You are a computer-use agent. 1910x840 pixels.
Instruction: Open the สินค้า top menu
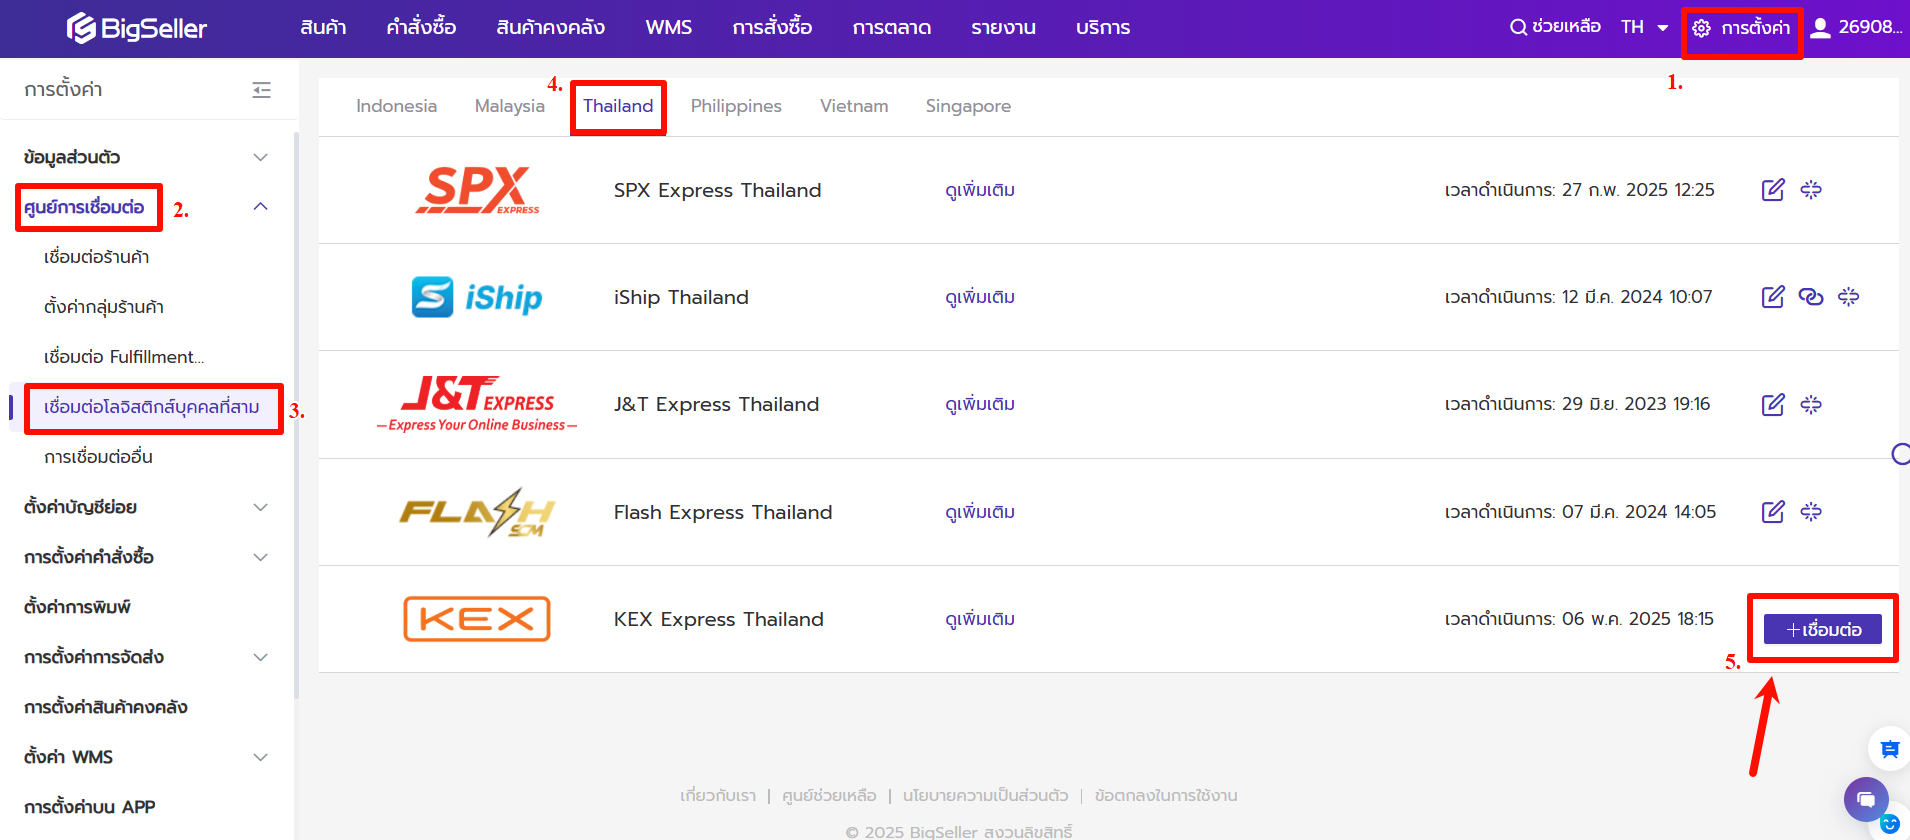(x=323, y=28)
